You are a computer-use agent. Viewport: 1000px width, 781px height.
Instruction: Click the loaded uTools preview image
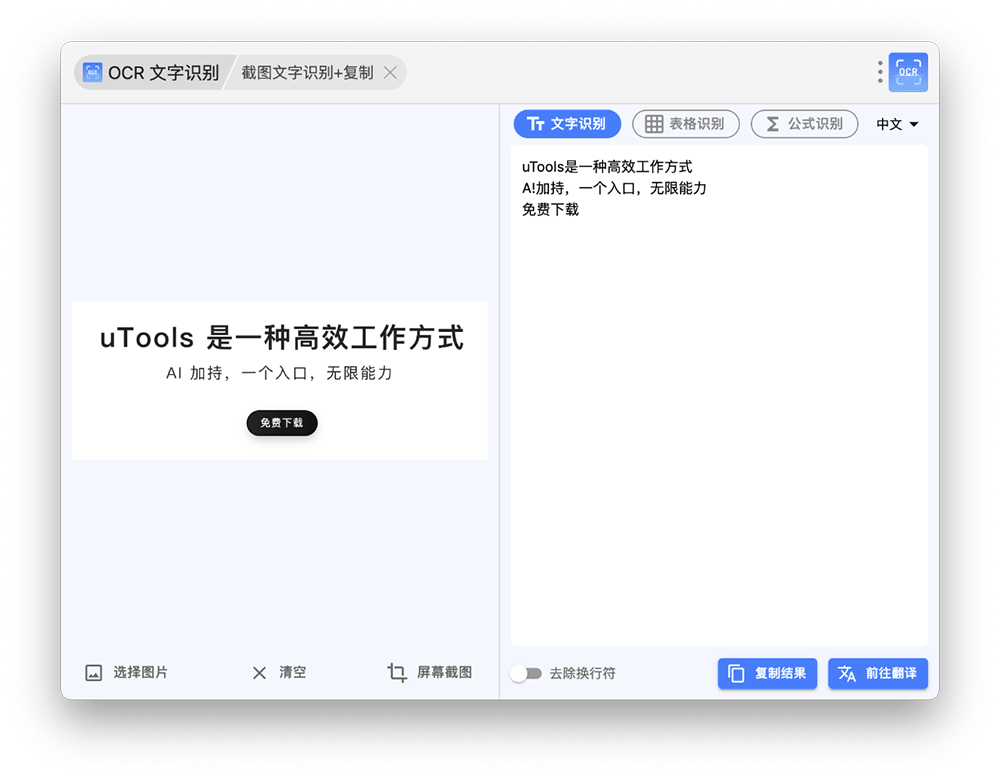click(x=280, y=380)
